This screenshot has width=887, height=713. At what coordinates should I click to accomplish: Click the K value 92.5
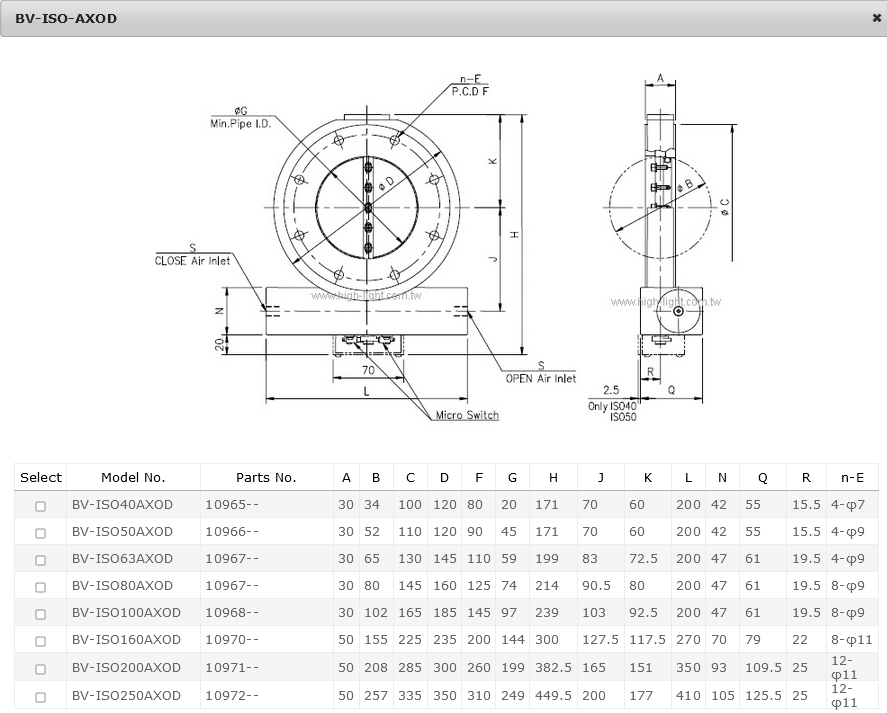(x=643, y=613)
